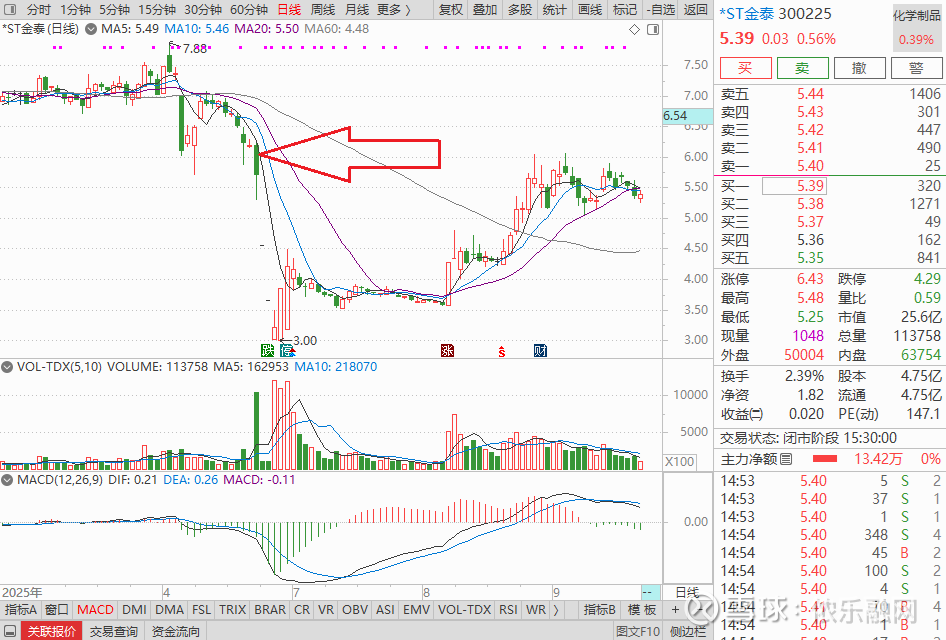Select the 日线 daily period tab
Image resolution: width=946 pixels, height=640 pixels.
(x=289, y=10)
